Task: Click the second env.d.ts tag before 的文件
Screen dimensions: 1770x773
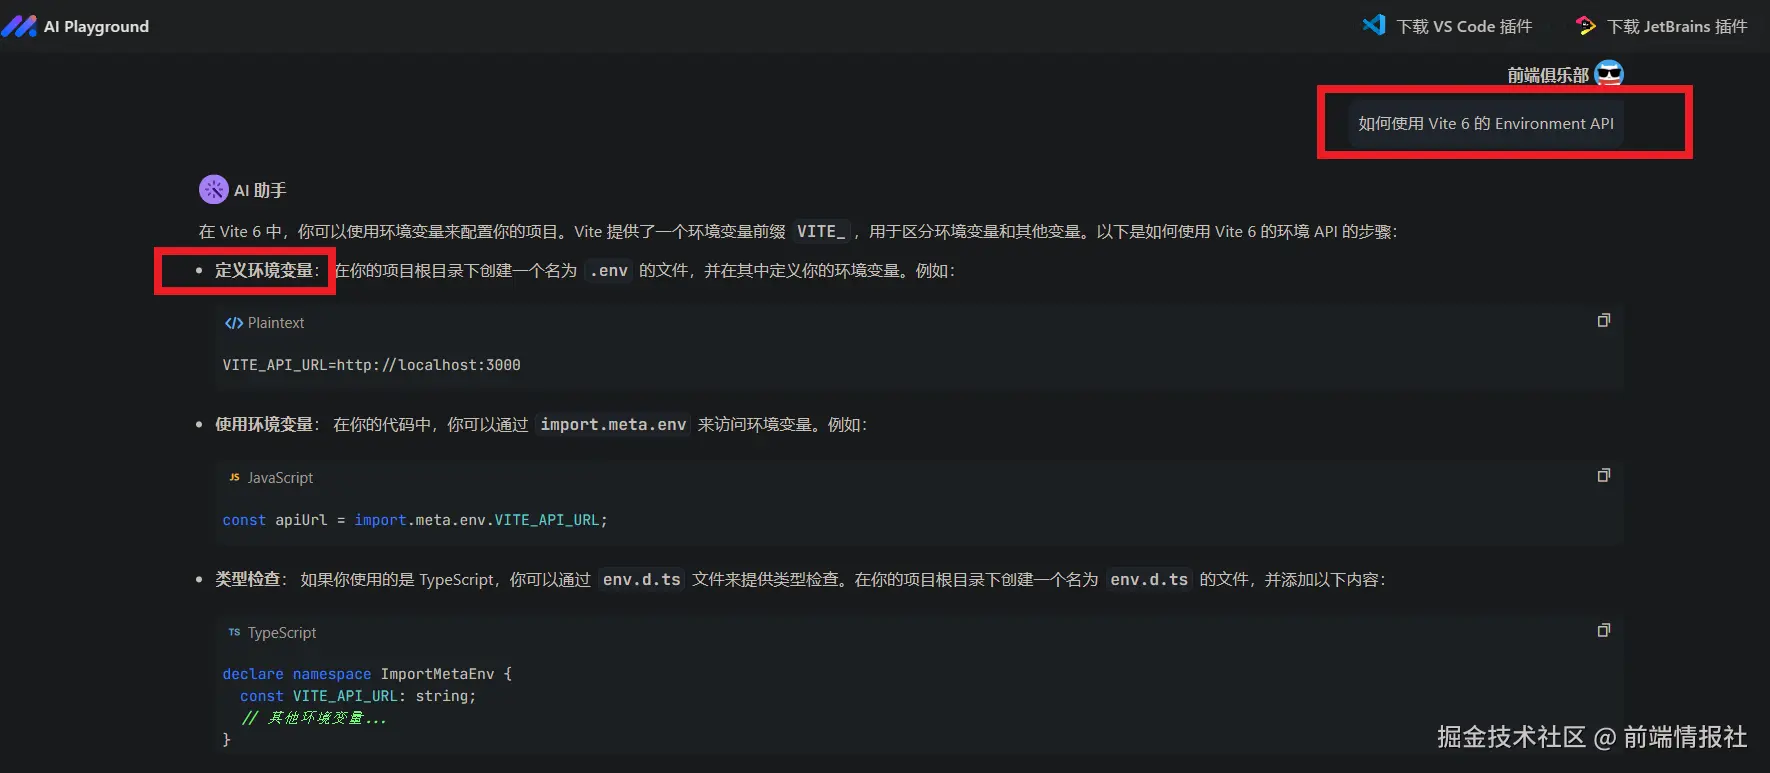Action: (1149, 579)
